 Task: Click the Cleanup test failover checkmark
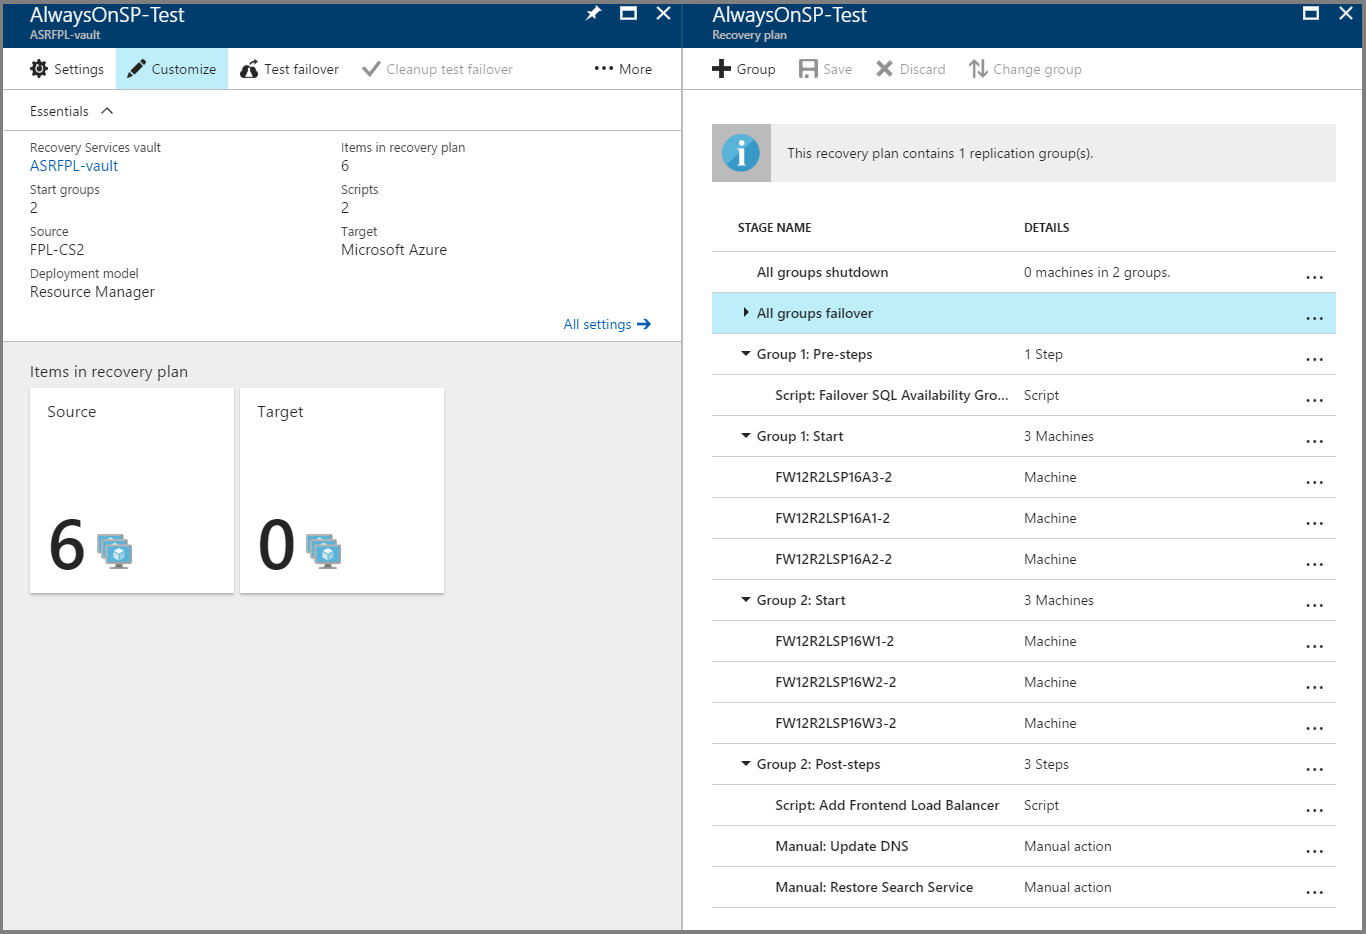371,69
